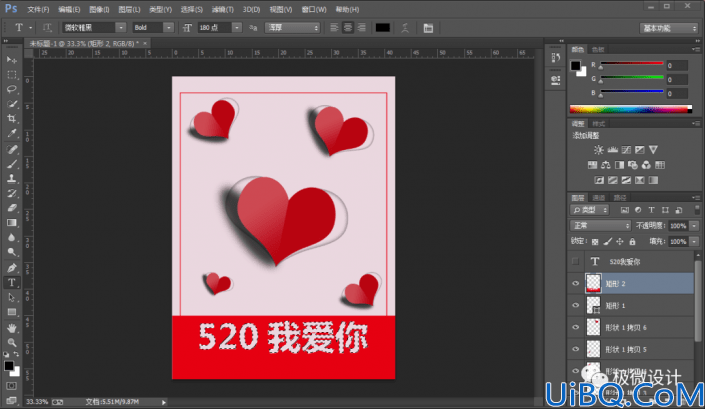Open the 滤镜(T) menu

223,9
